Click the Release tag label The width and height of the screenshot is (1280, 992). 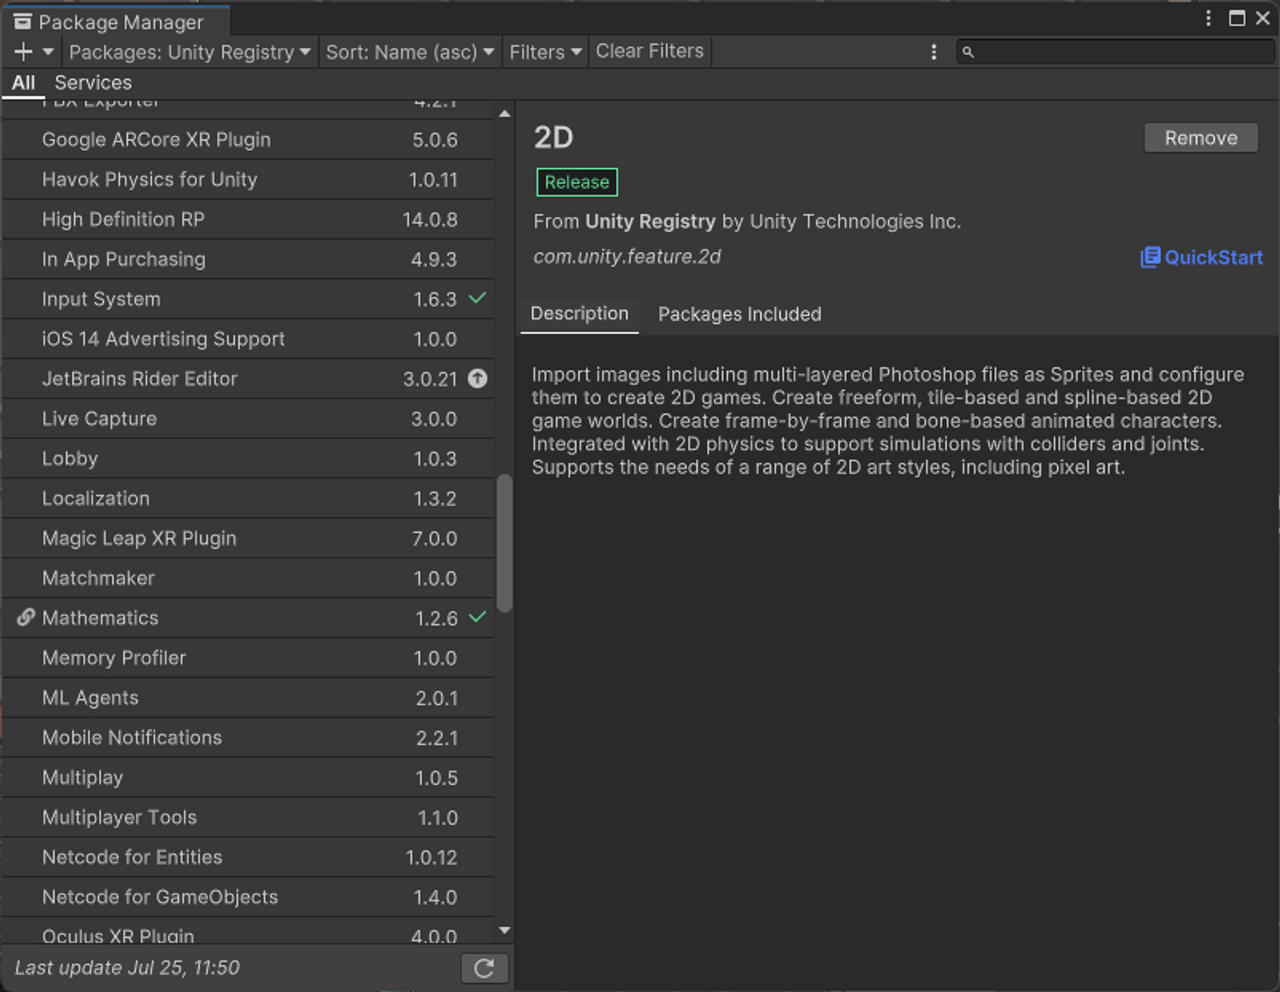pyautogui.click(x=577, y=182)
